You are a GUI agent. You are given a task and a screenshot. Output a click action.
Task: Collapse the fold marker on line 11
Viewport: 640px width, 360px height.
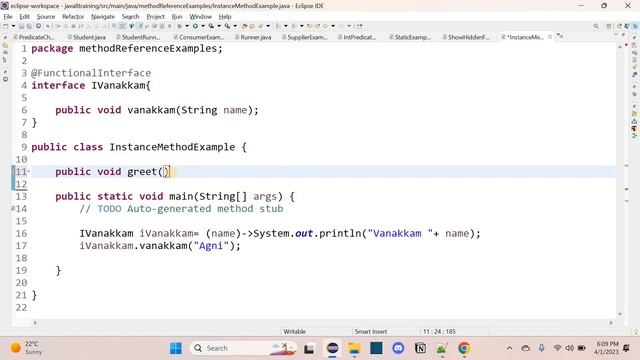tap(29, 171)
